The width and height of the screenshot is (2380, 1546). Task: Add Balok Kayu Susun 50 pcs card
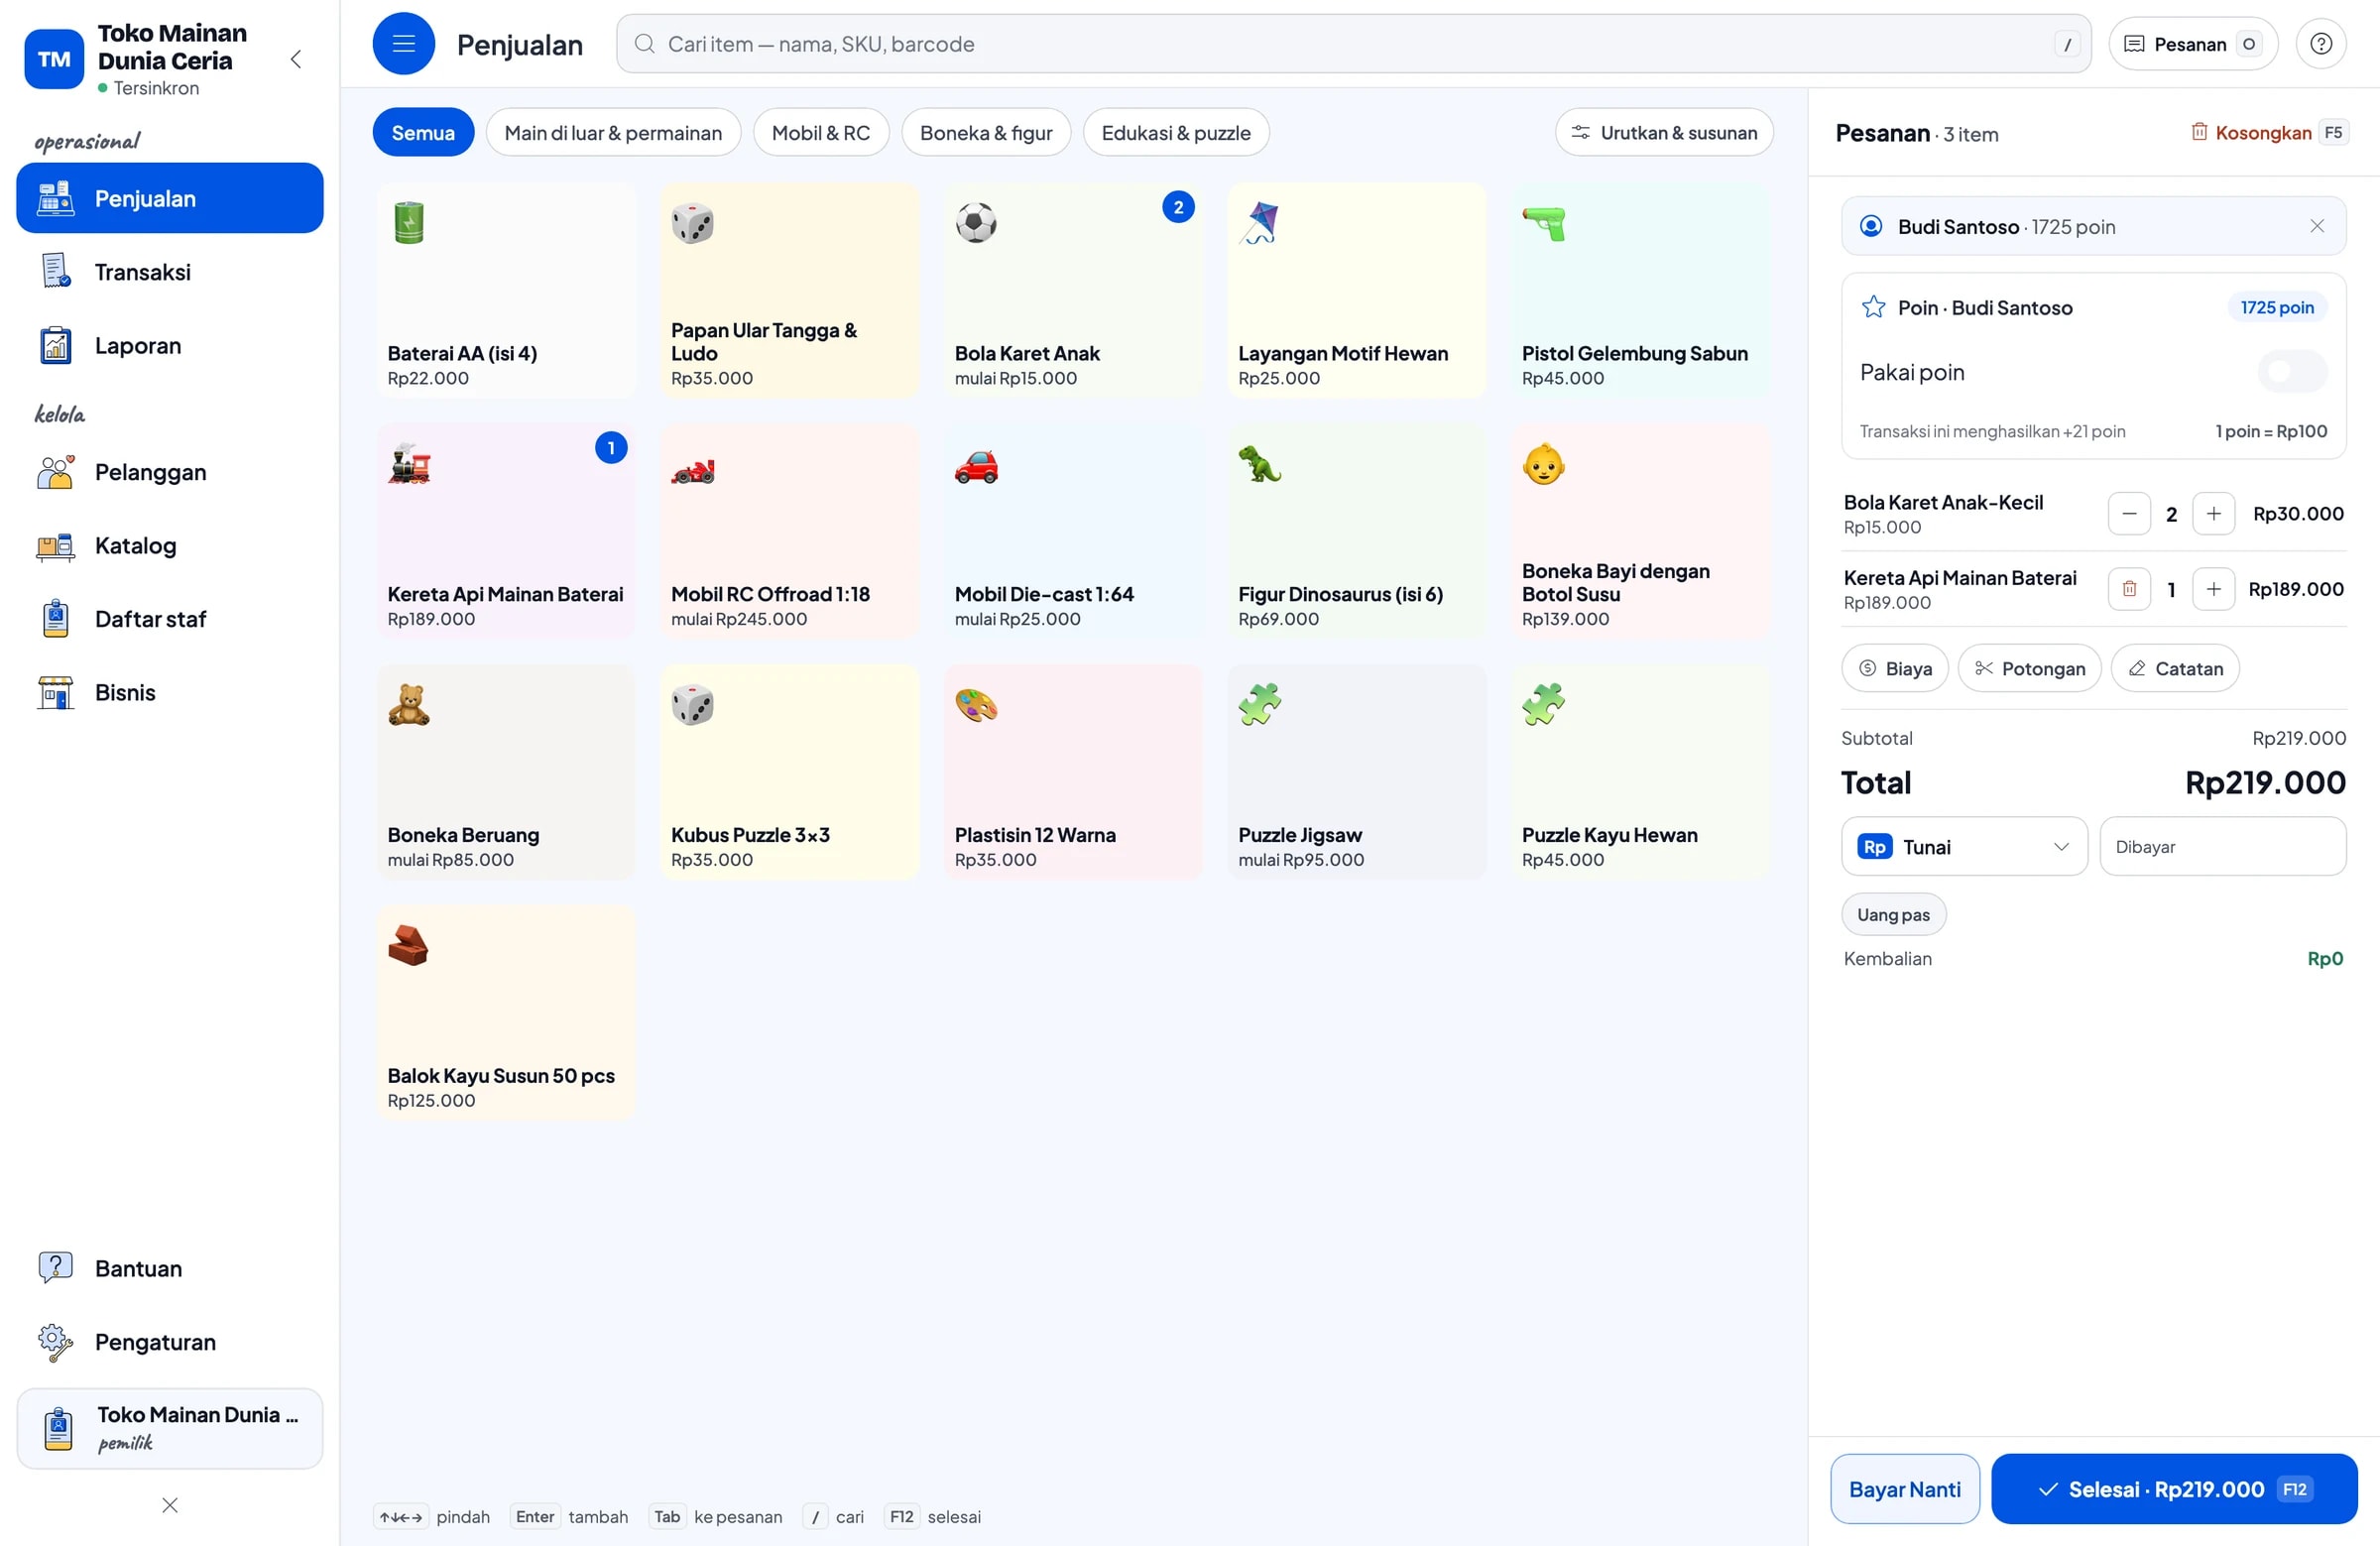click(x=506, y=1013)
